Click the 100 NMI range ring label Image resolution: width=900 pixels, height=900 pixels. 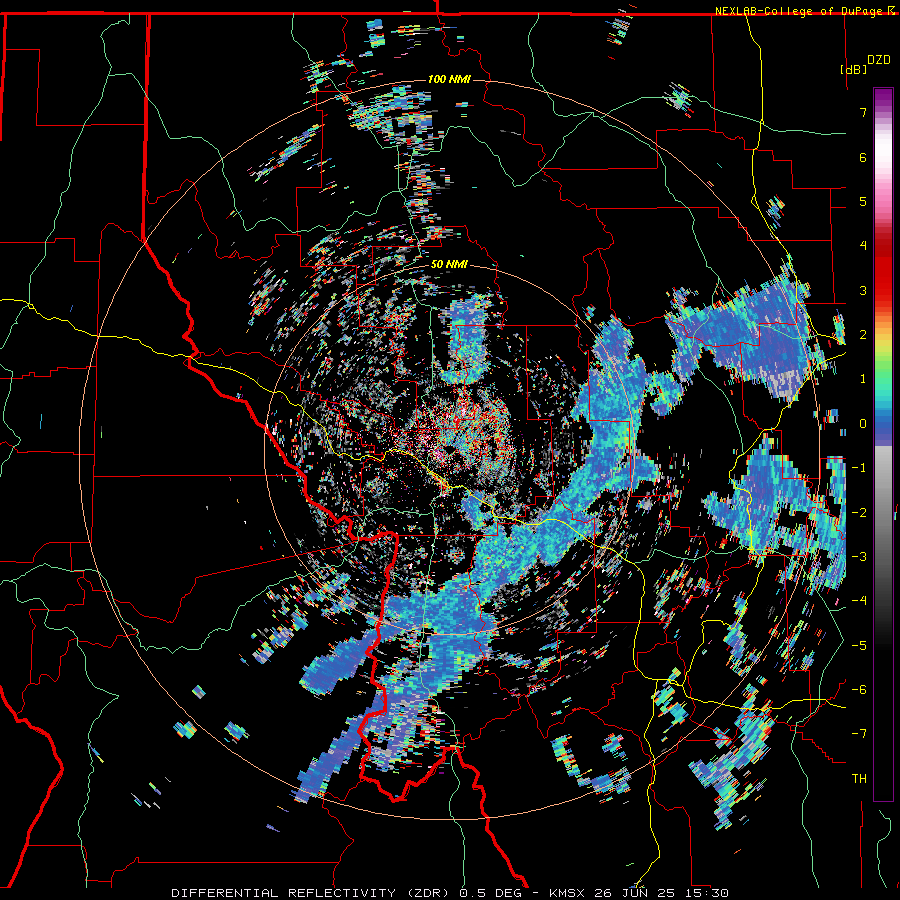449,79
